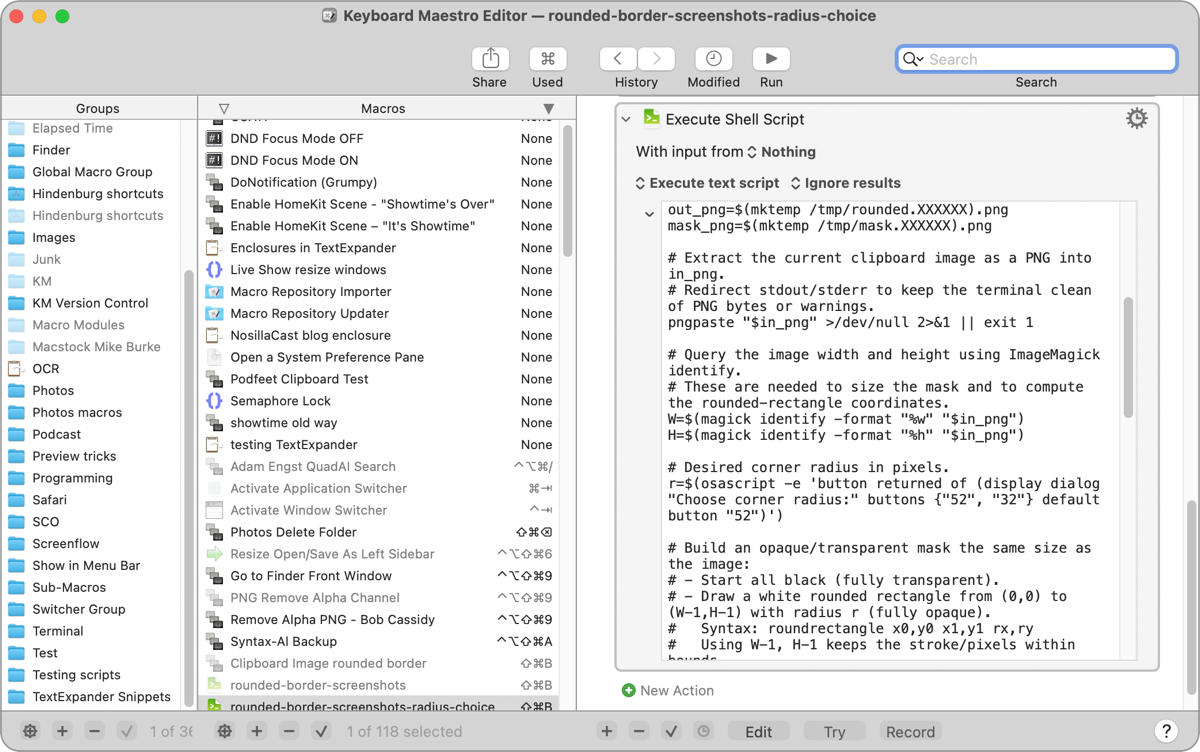This screenshot has width=1200, height=752.
Task: Toggle the action enable checkmark button
Action: click(672, 731)
